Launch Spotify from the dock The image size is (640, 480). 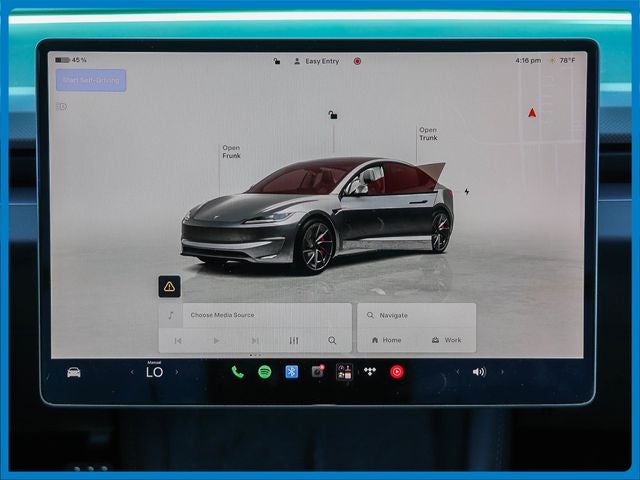point(265,372)
